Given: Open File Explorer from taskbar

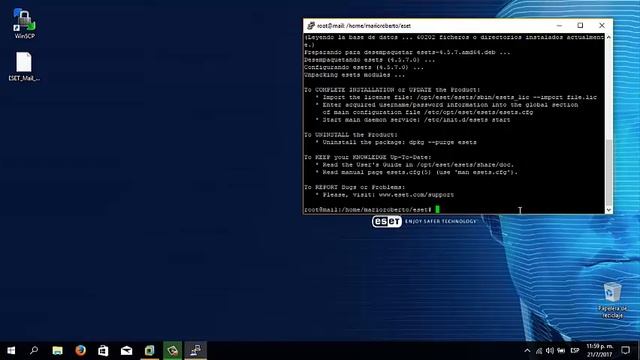Looking at the screenshot, I should coord(57,351).
